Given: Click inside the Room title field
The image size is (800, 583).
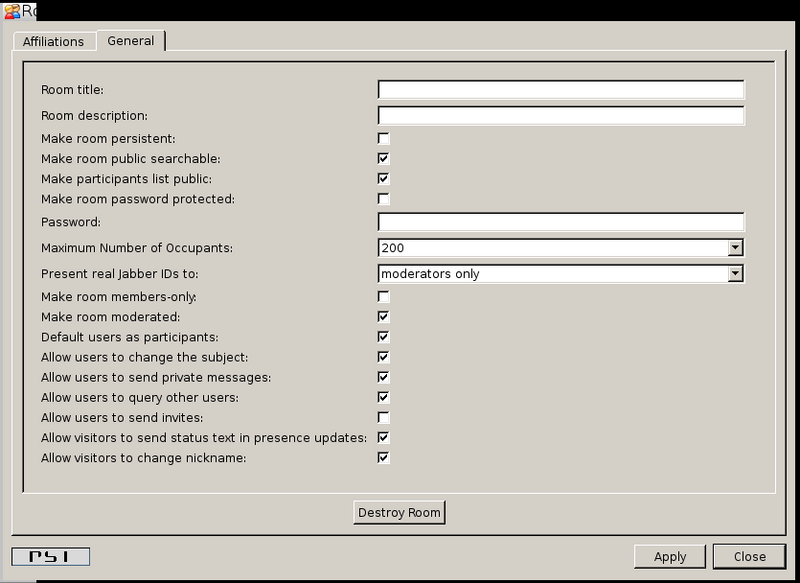Looking at the screenshot, I should 560,89.
